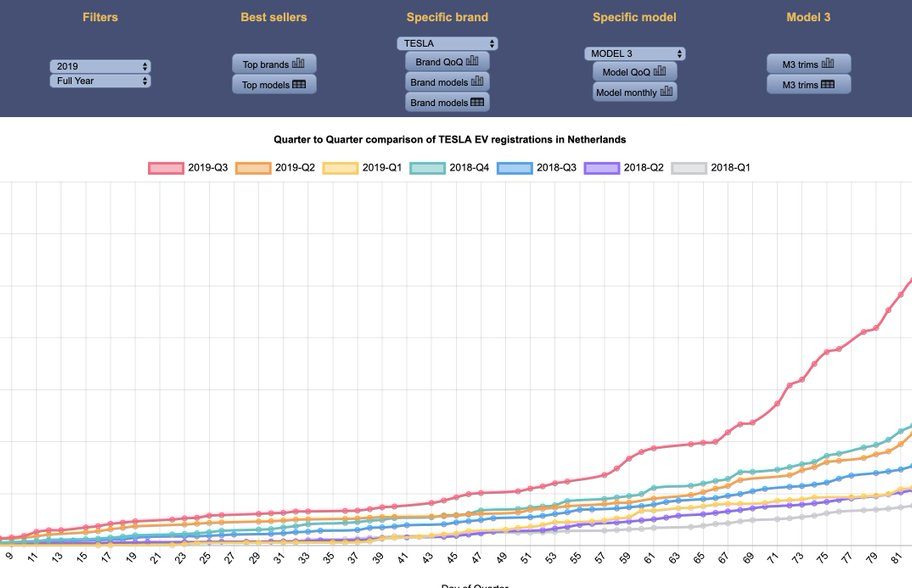Viewport: 912px width, 588px height.
Task: Toggle the 2018-Q4 legend swatch
Action: [x=428, y=168]
